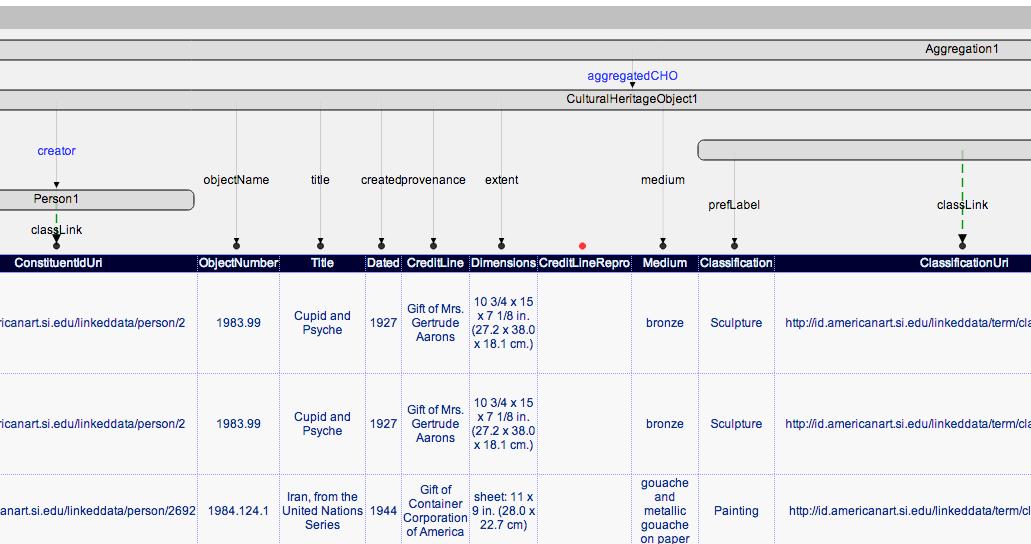Click the anchor dot above Dimensions column
Screen dimensions: 1031x544
click(501, 244)
